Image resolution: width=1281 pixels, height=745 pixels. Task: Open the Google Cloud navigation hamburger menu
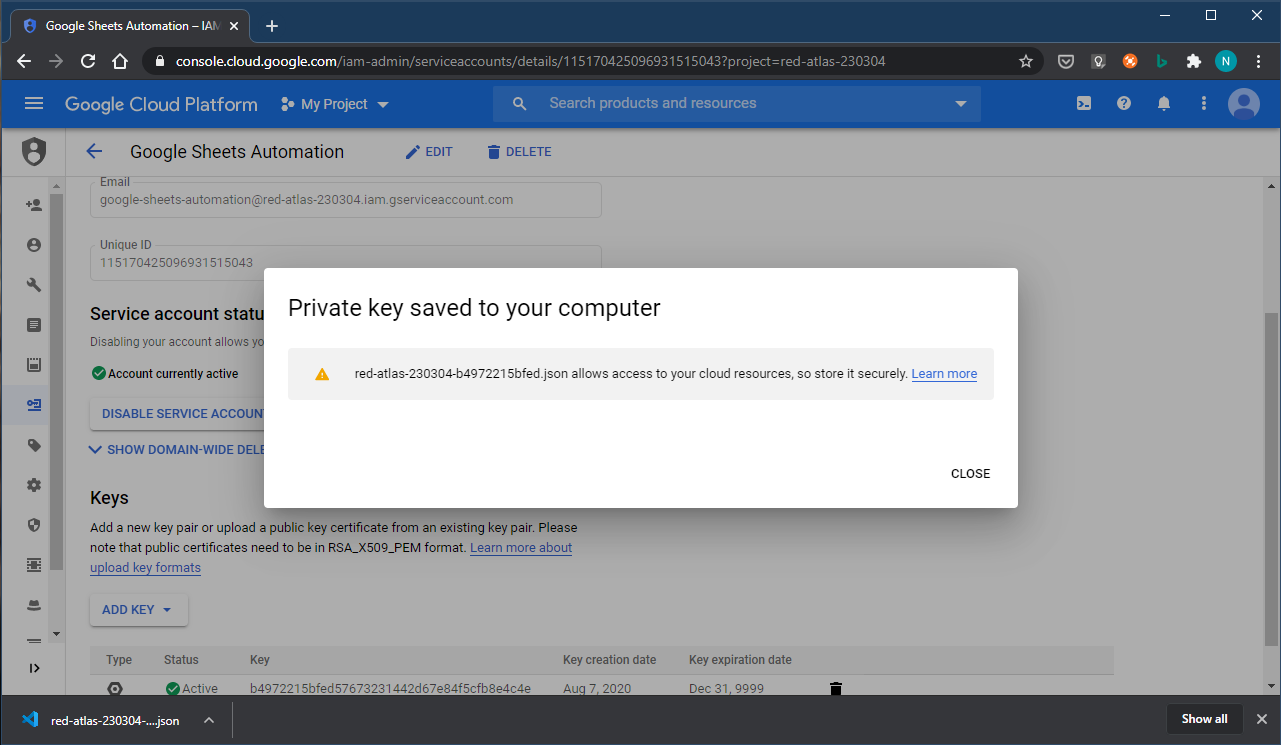pos(34,104)
